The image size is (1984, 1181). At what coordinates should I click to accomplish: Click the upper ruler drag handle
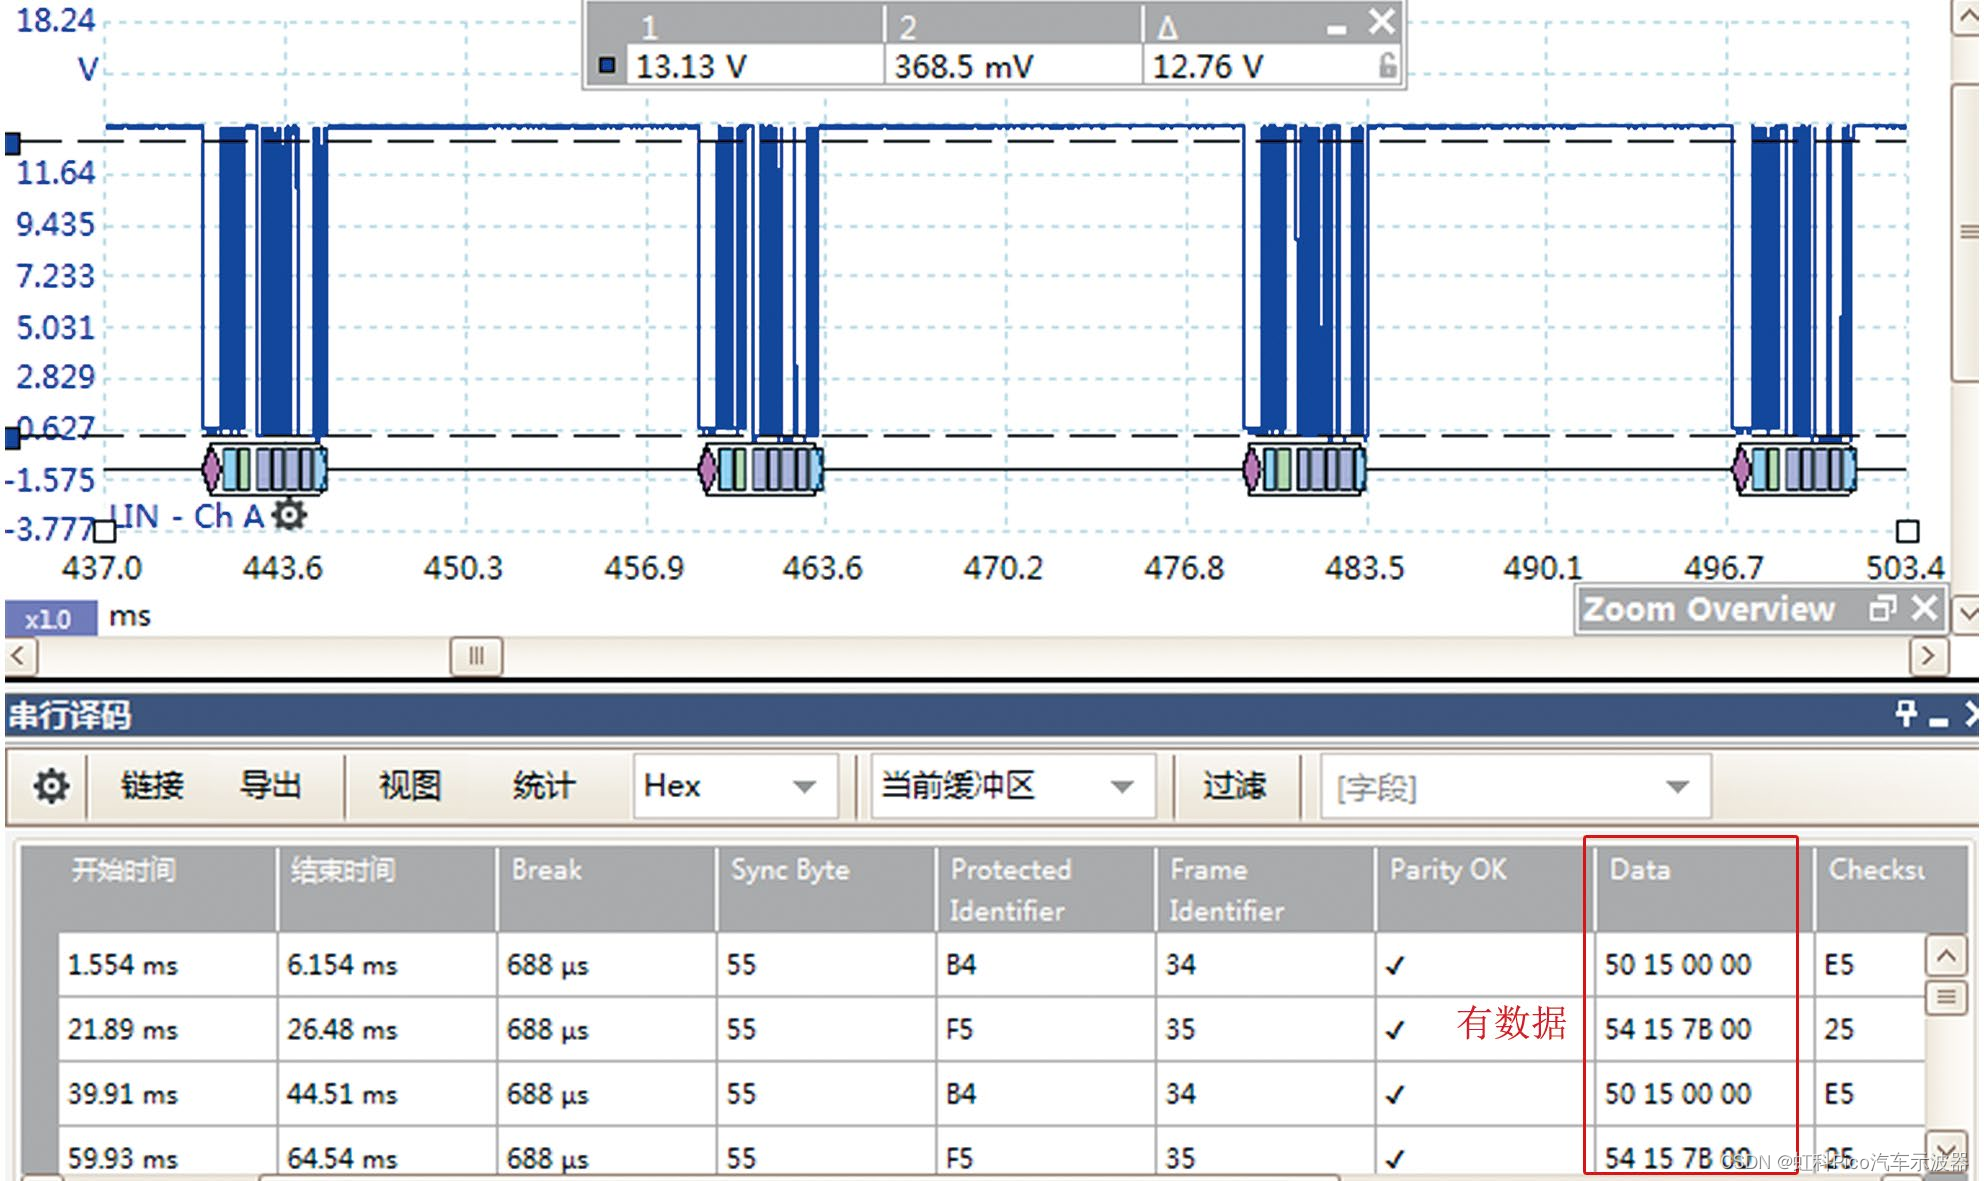[x=12, y=143]
